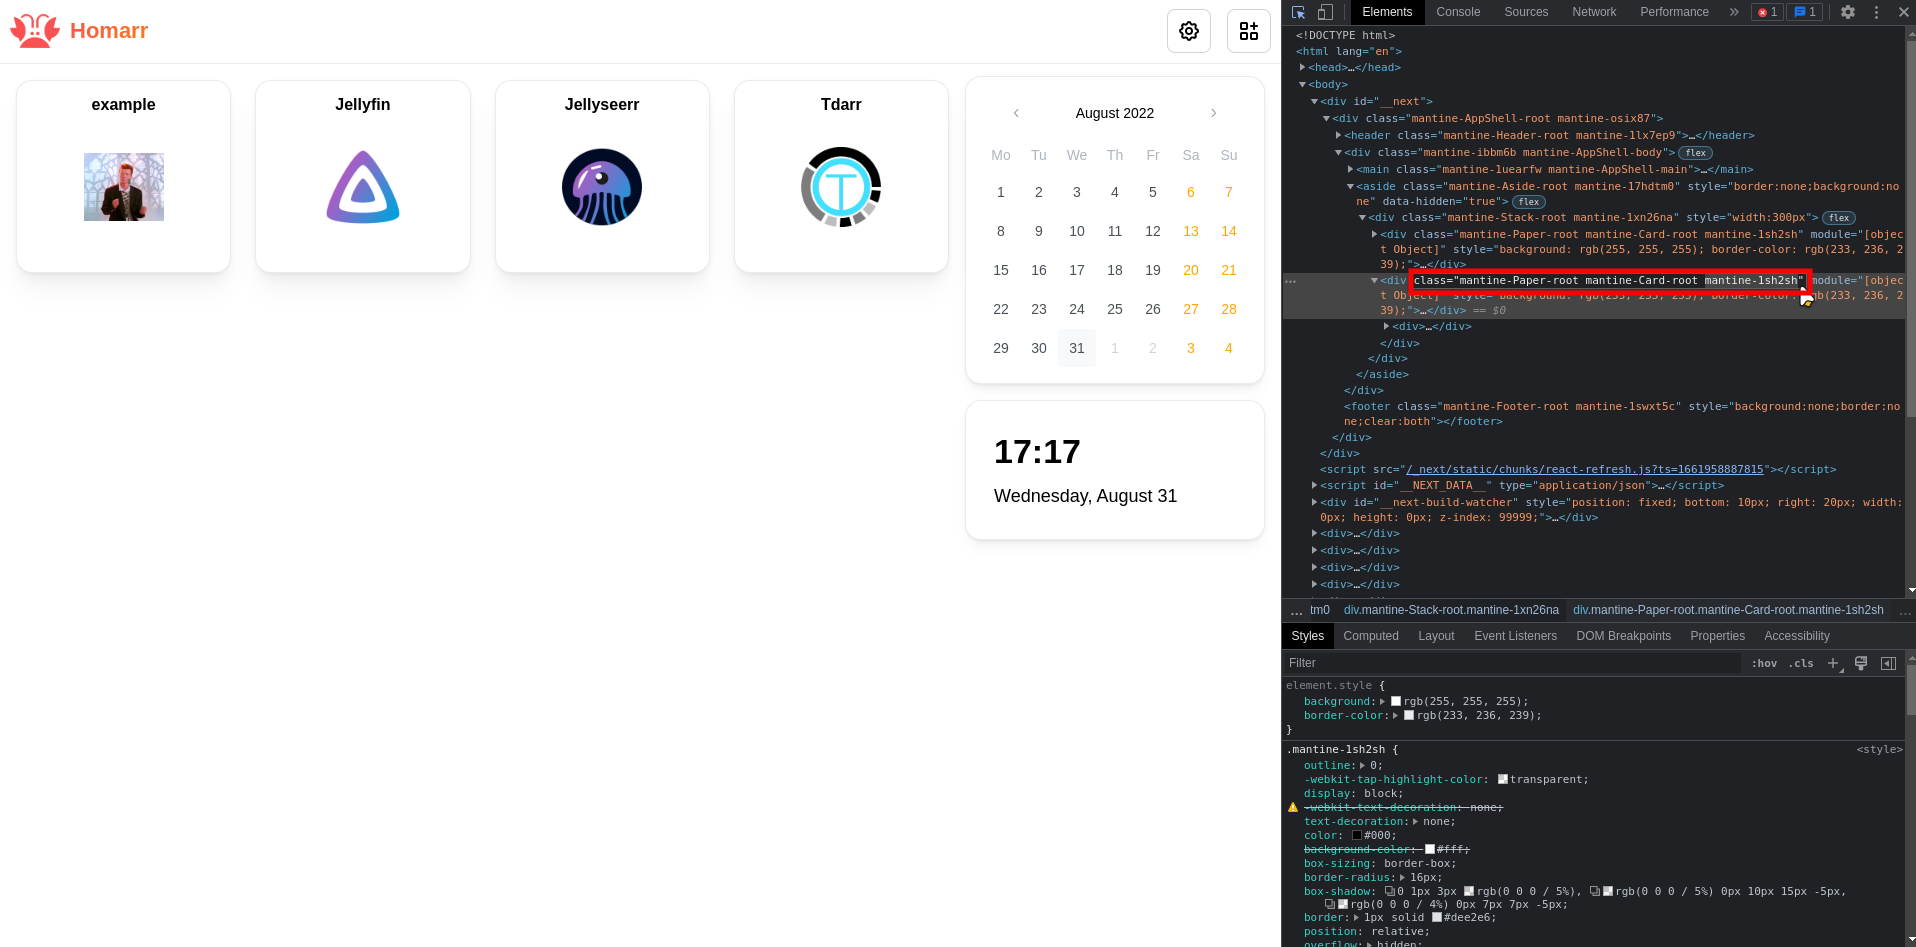
Task: Expand border-radius shorthand property
Action: coord(1402,878)
